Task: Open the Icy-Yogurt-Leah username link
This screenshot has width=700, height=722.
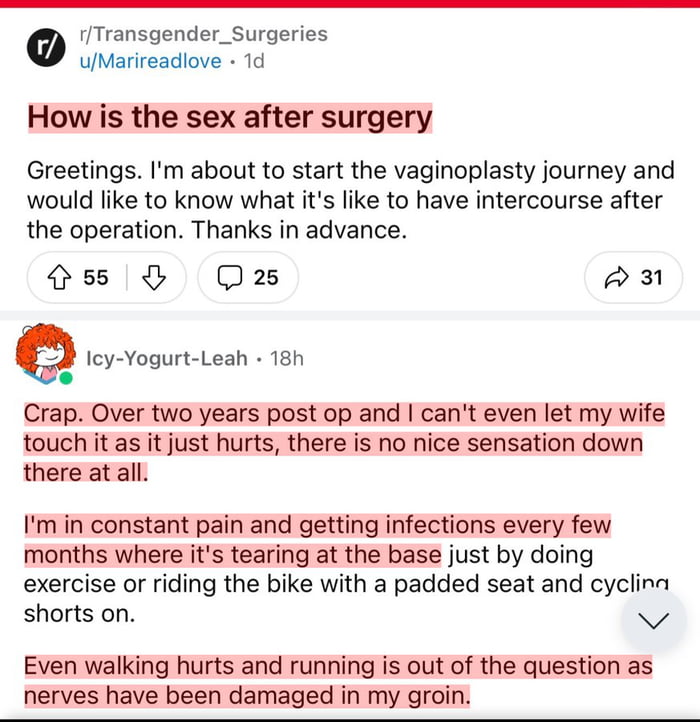Action: tap(167, 357)
